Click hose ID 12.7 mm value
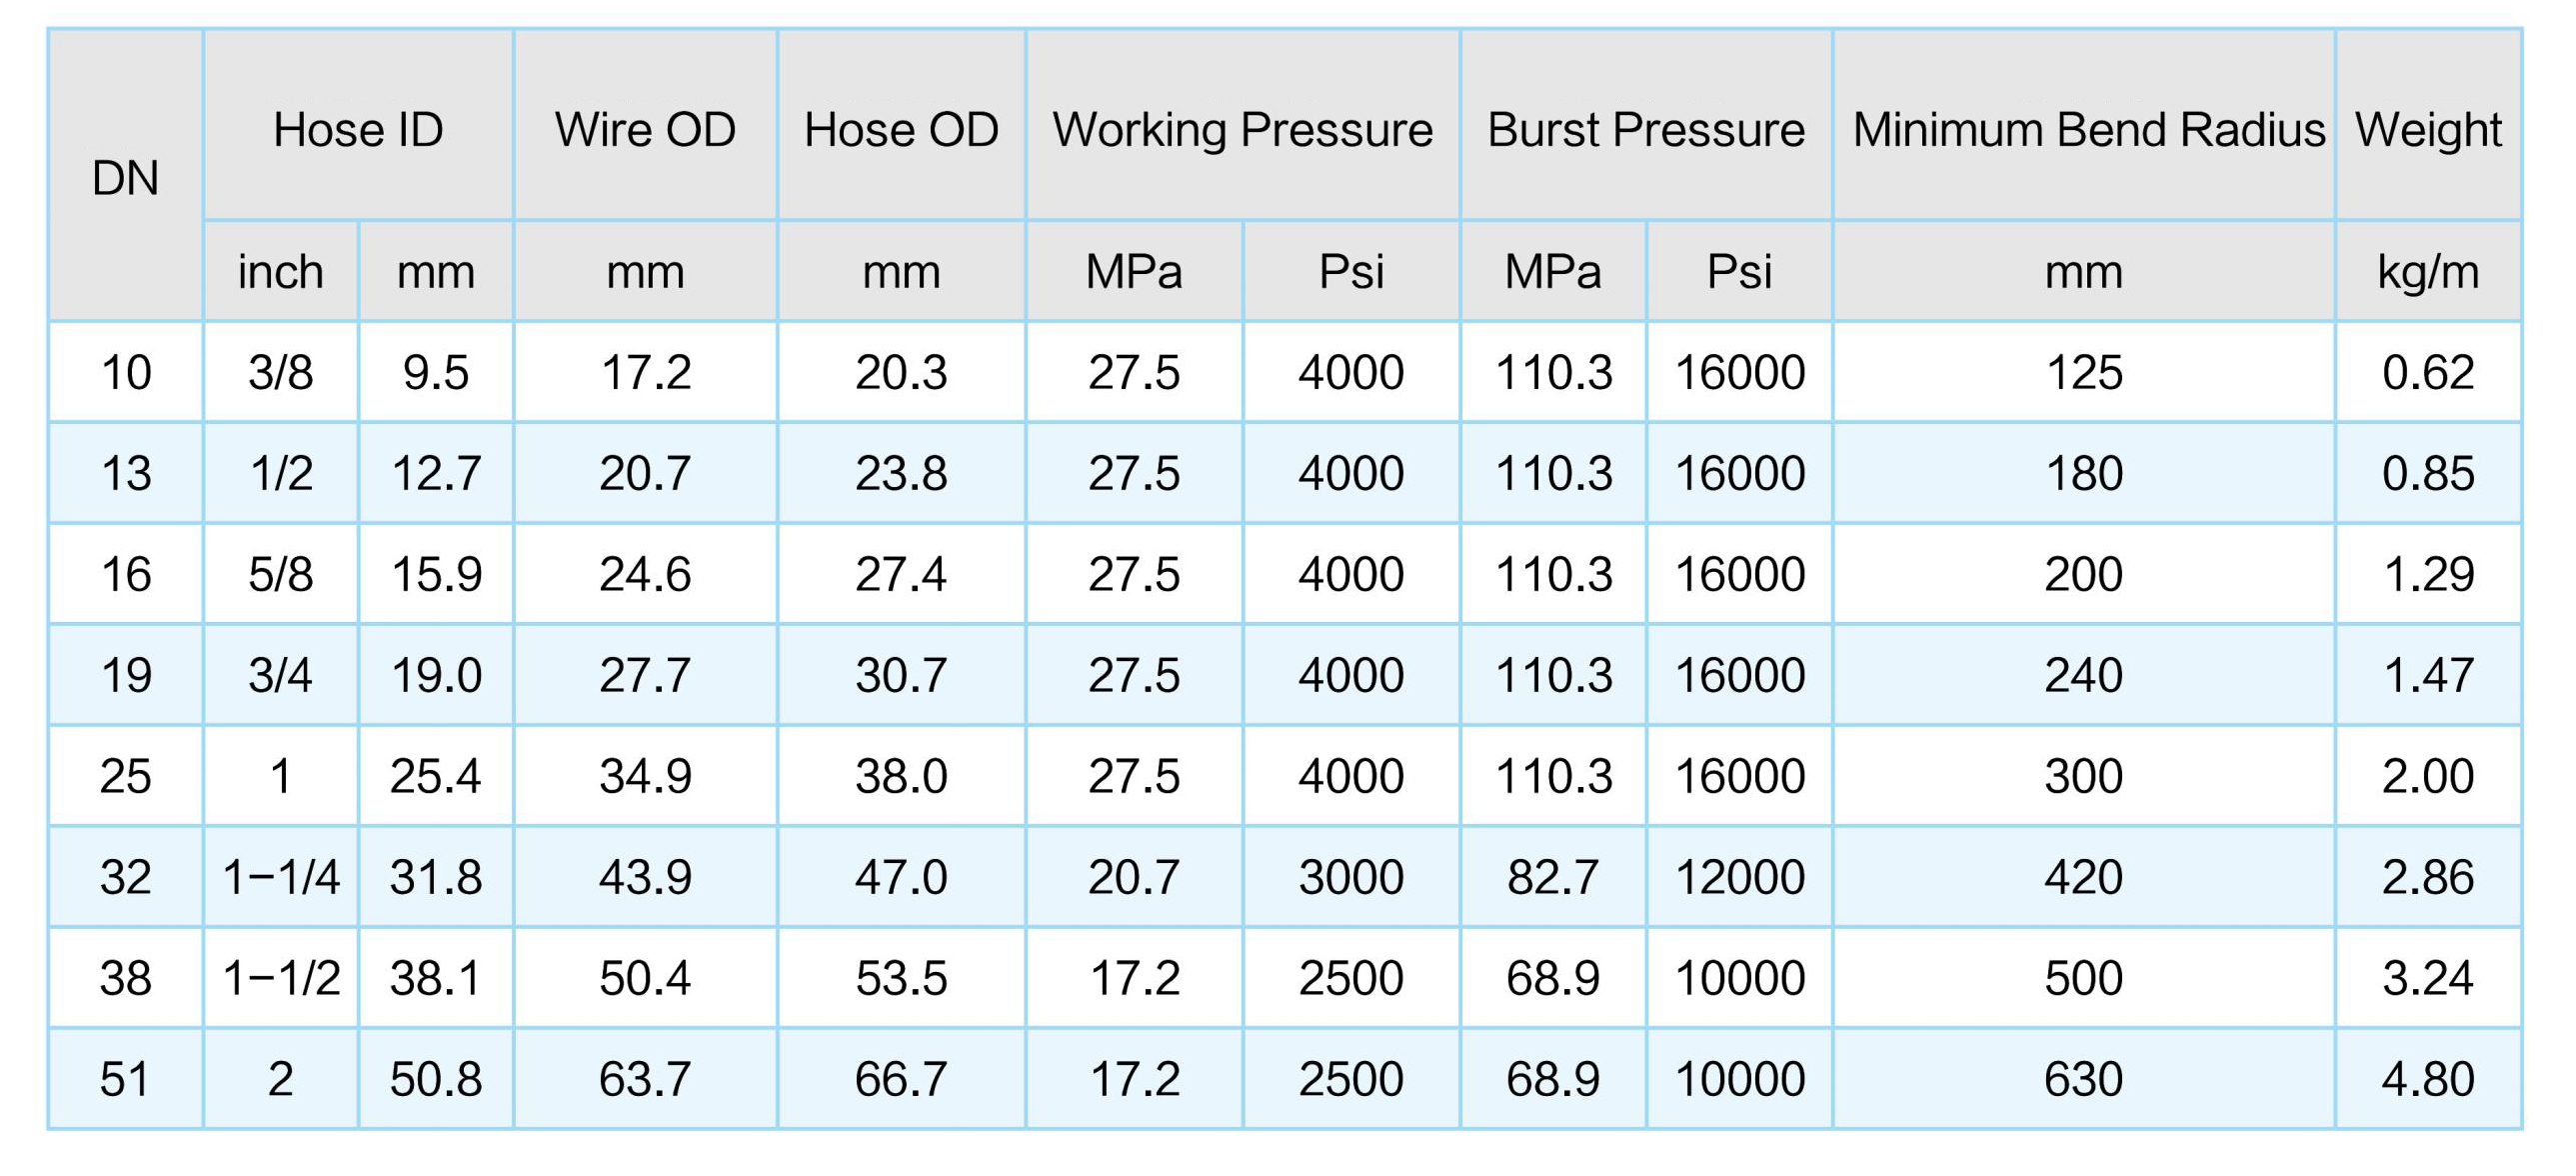 pyautogui.click(x=436, y=473)
